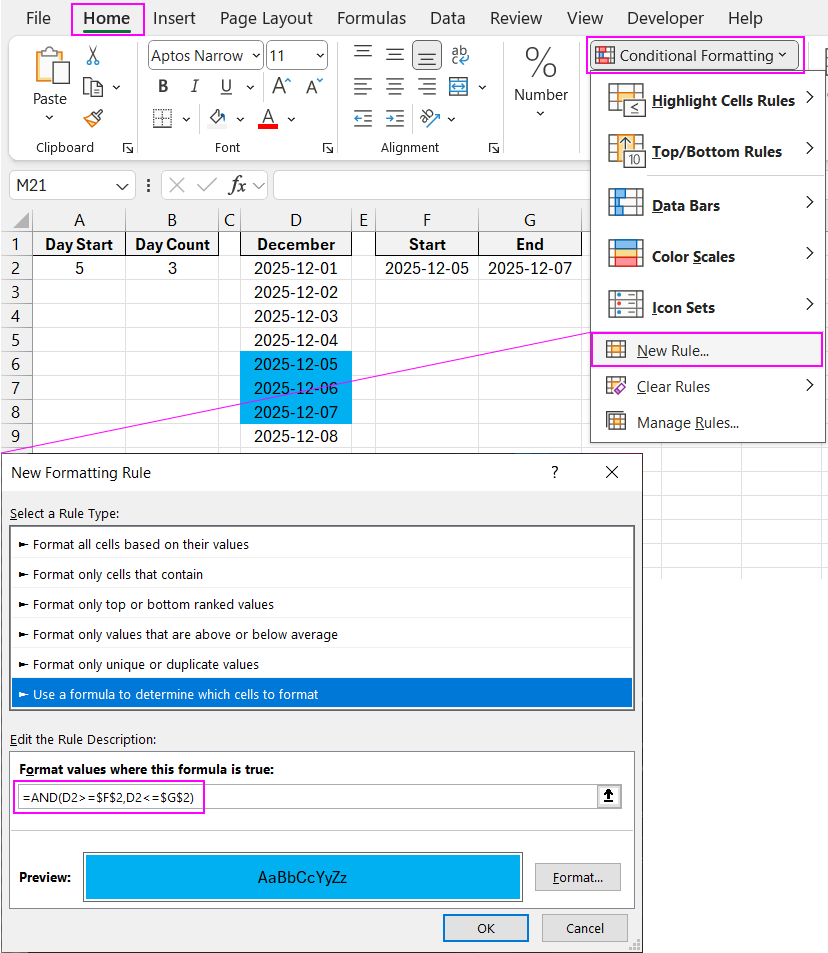
Task: Click the dialog Help question mark
Action: [555, 472]
